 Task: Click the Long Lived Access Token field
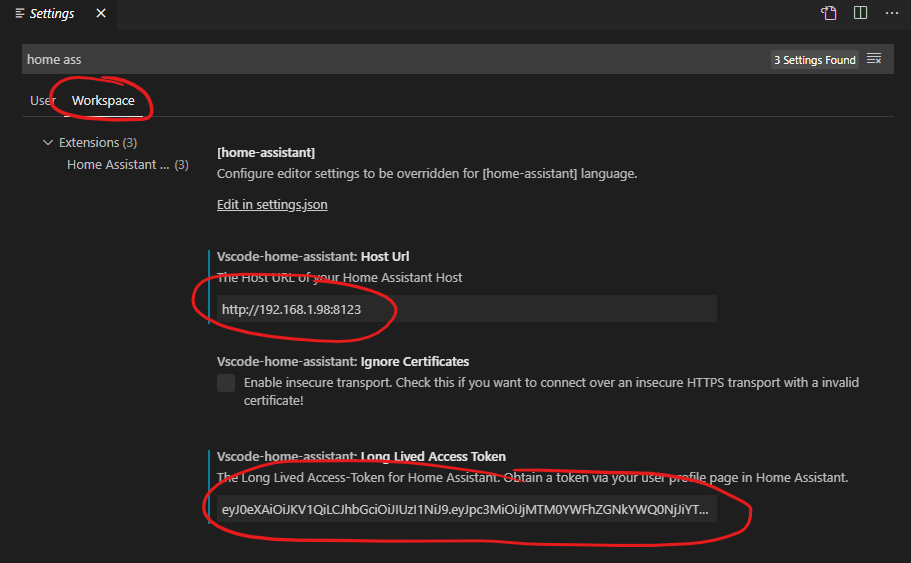pos(467,509)
